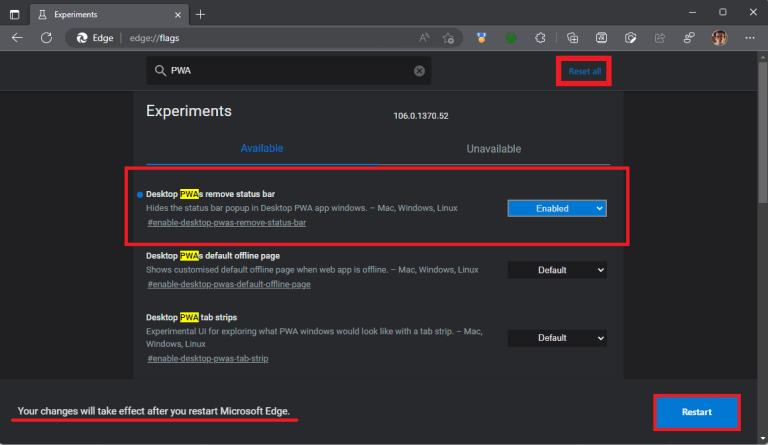Open #enable-desktop-pwas-remove-status-bar link
The width and height of the screenshot is (768, 445).
pyautogui.click(x=227, y=223)
